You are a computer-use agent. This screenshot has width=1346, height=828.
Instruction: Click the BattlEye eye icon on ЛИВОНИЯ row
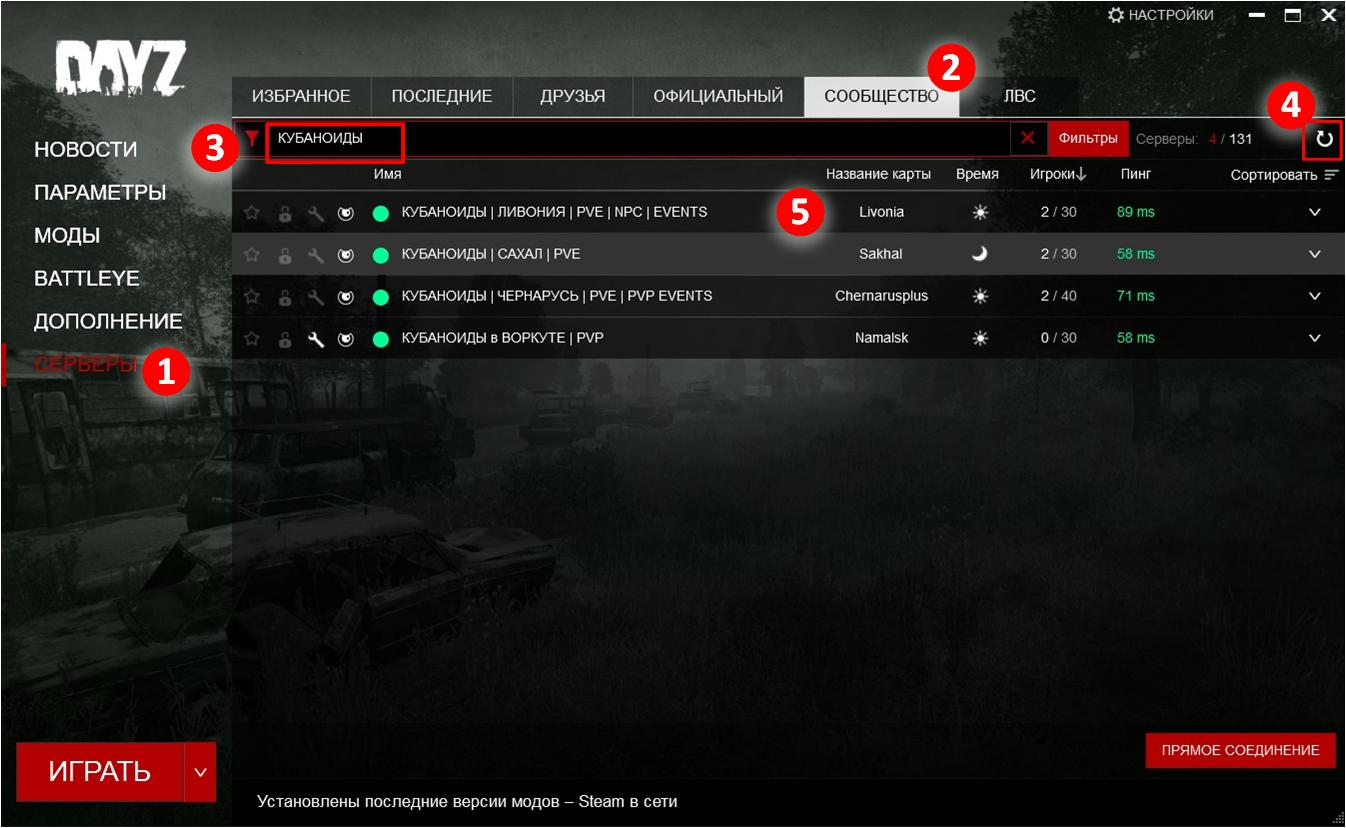[x=346, y=212]
